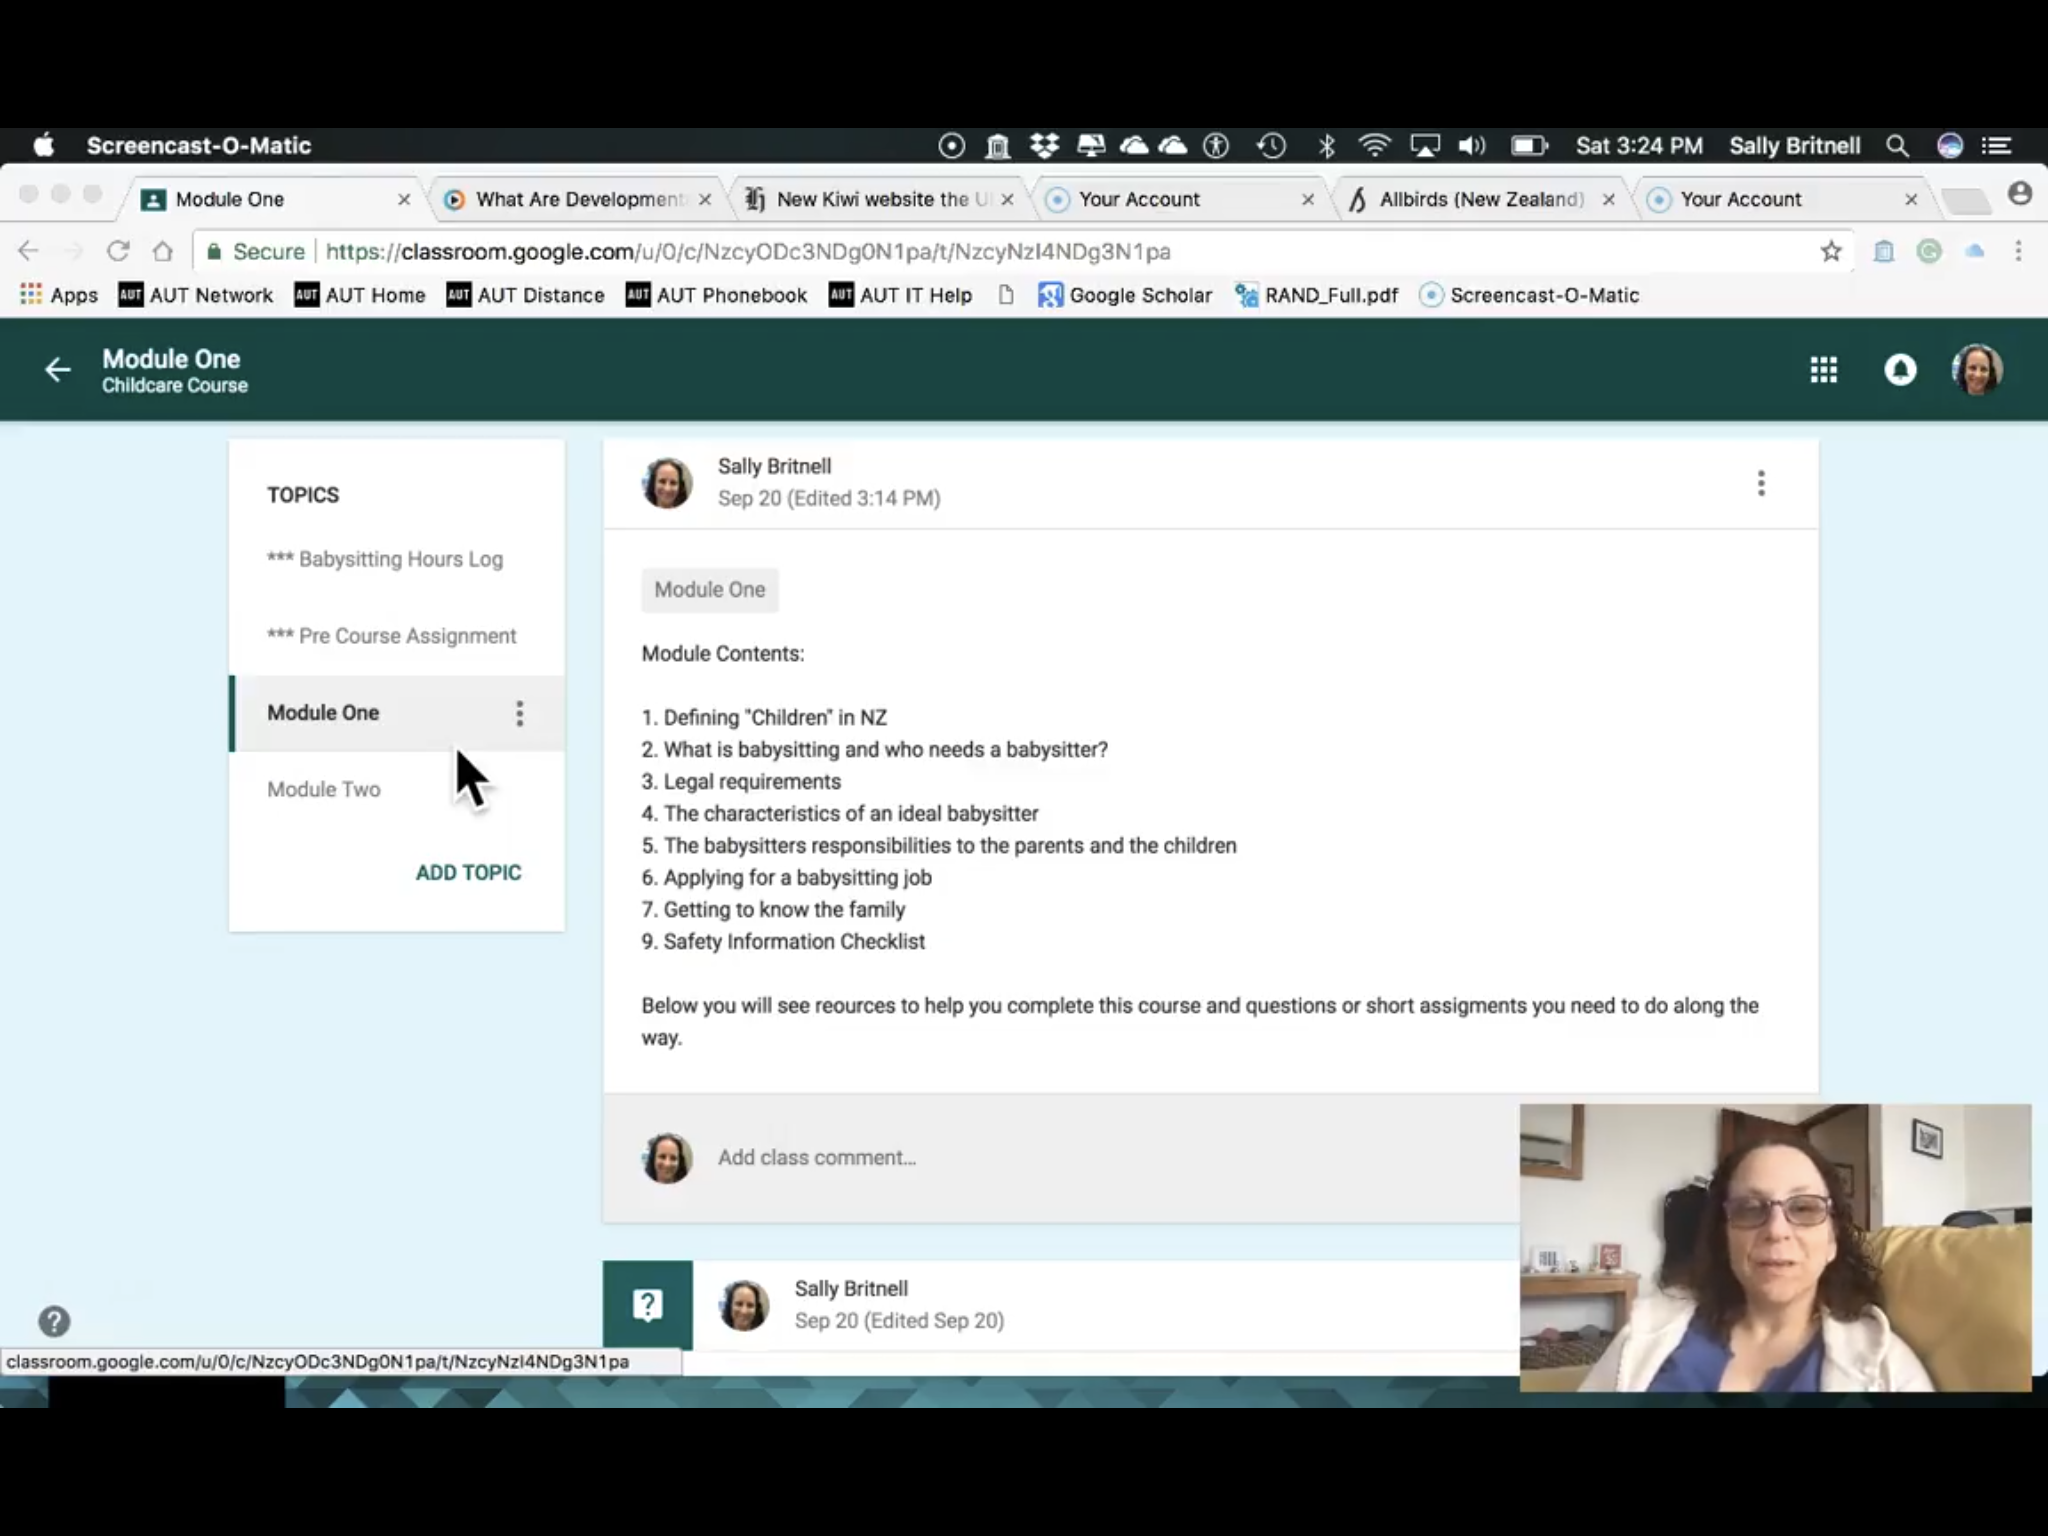Click the browser home icon

pyautogui.click(x=163, y=251)
